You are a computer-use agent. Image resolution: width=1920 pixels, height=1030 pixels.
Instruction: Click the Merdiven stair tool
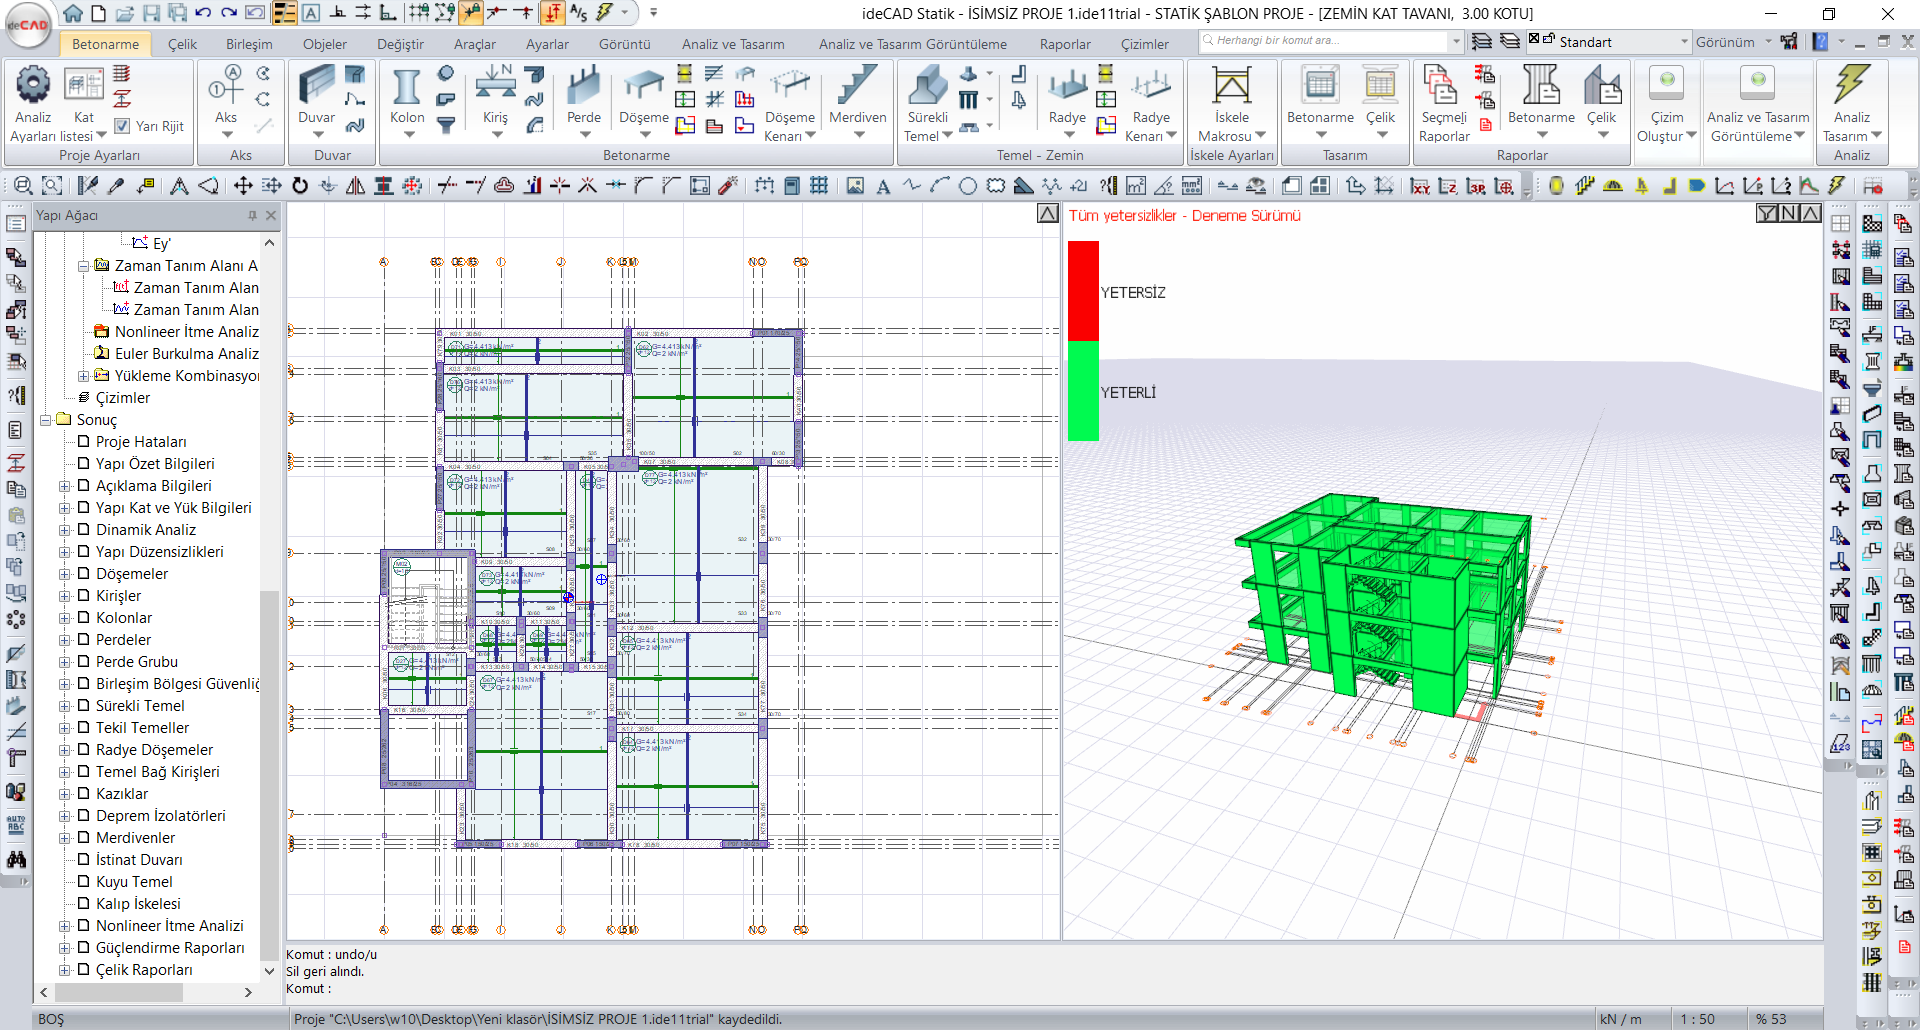[857, 103]
